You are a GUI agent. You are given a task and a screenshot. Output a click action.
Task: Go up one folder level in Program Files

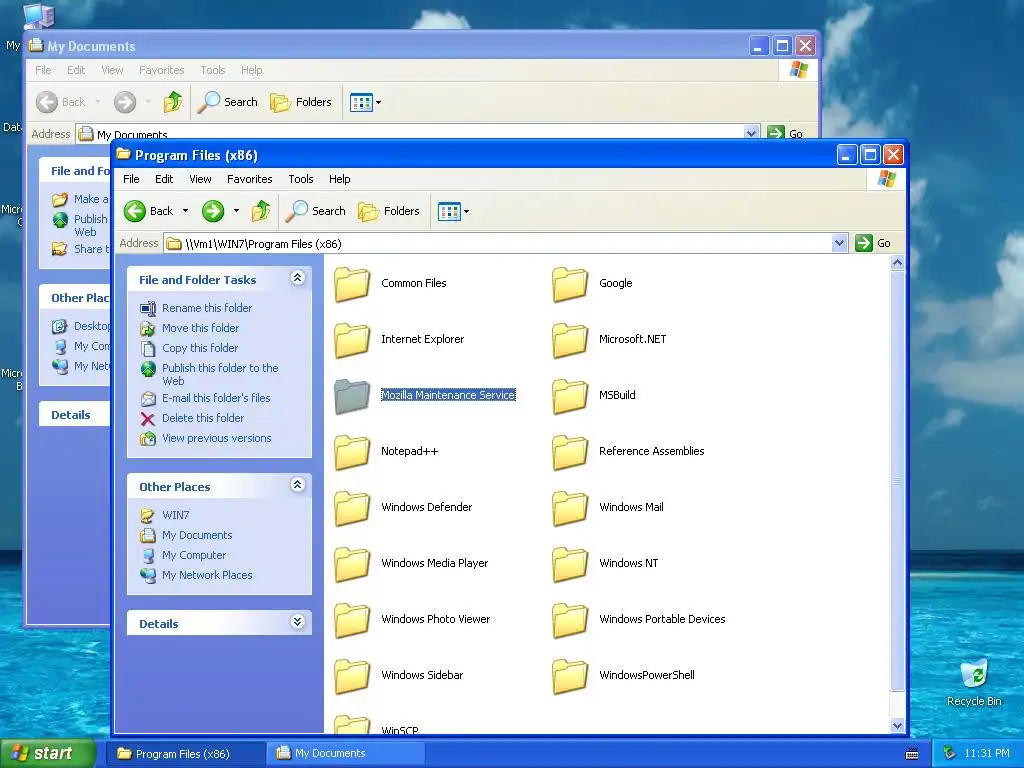[x=261, y=211]
